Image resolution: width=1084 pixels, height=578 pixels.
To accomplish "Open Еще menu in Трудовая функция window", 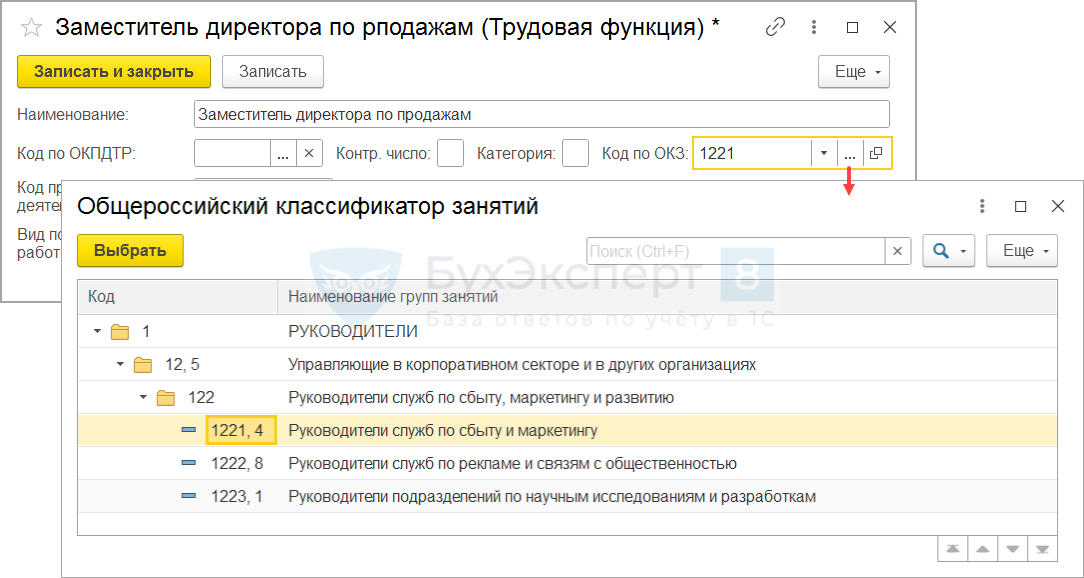I will tap(854, 72).
